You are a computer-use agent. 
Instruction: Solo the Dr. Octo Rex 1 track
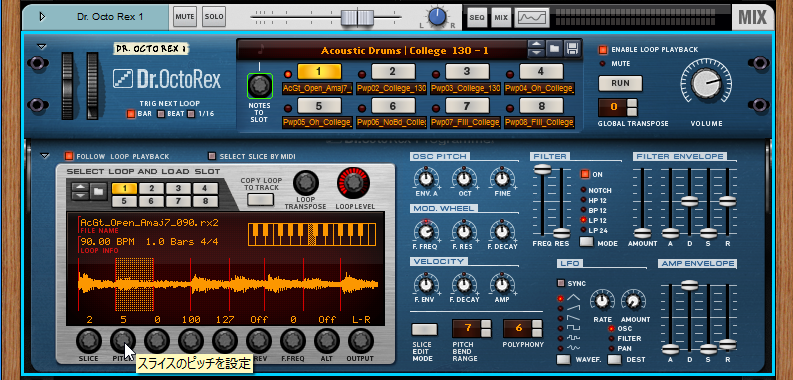pyautogui.click(x=214, y=17)
